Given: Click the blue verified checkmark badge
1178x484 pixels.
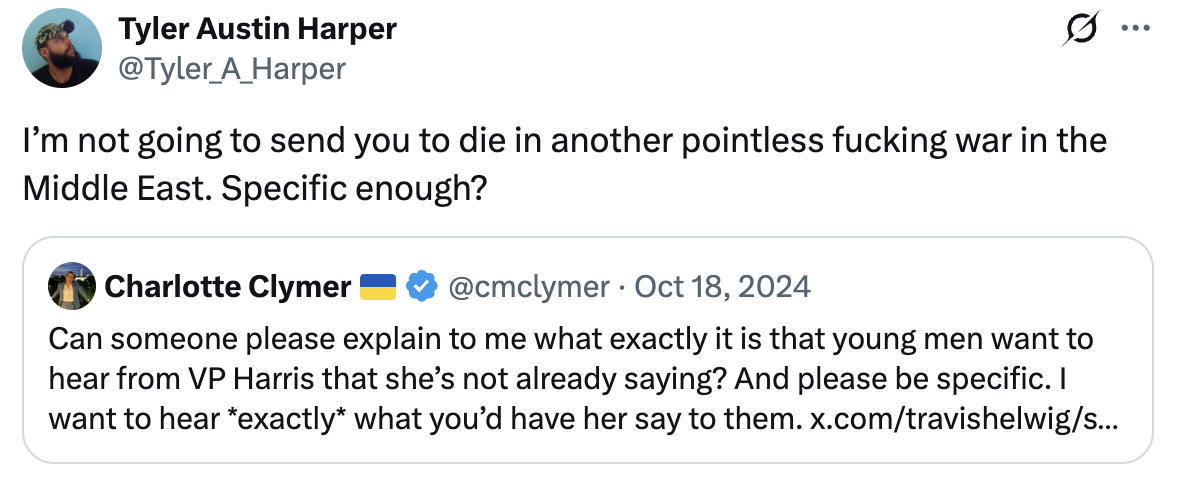Looking at the screenshot, I should click(x=422, y=288).
